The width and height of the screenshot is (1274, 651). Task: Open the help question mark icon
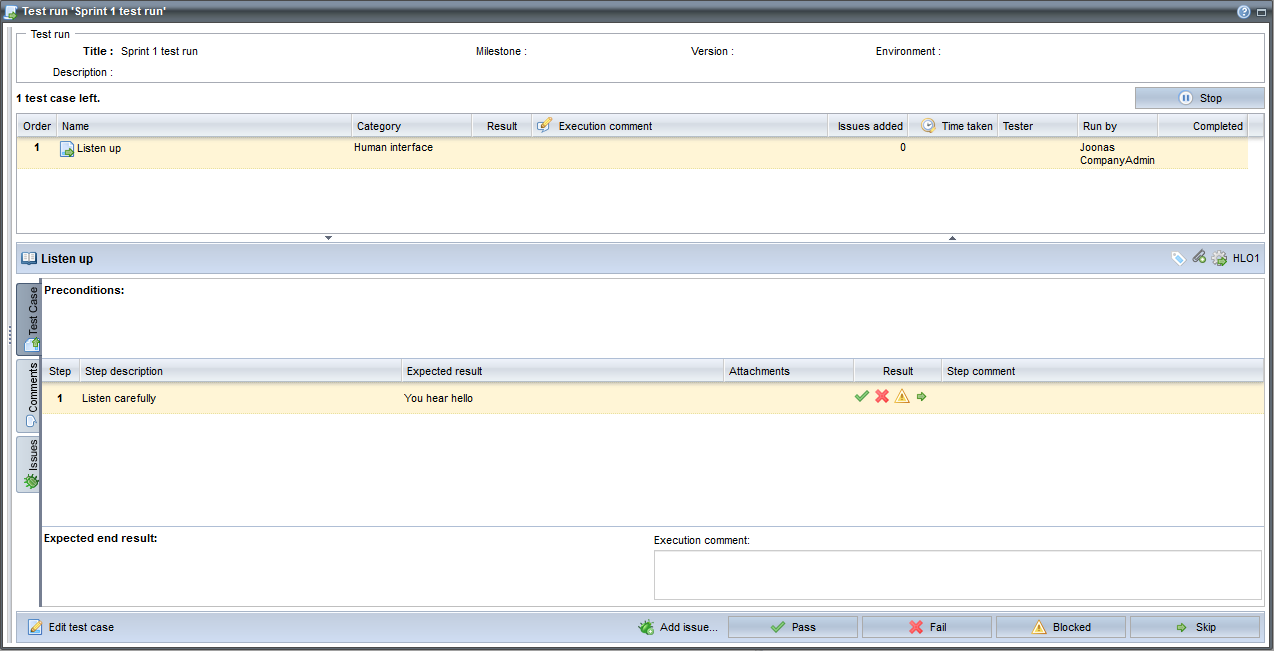click(1244, 12)
